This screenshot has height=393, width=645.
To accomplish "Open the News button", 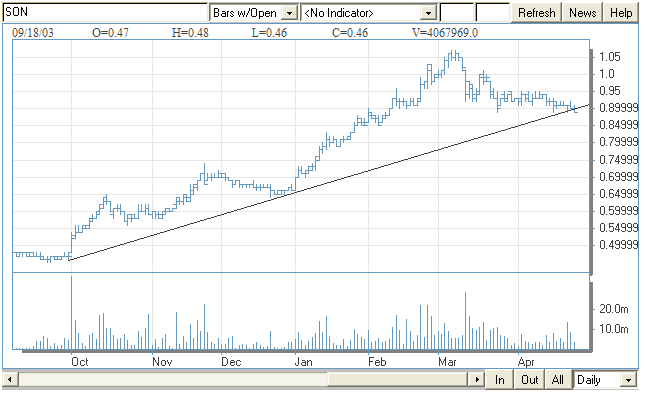I will click(x=582, y=12).
